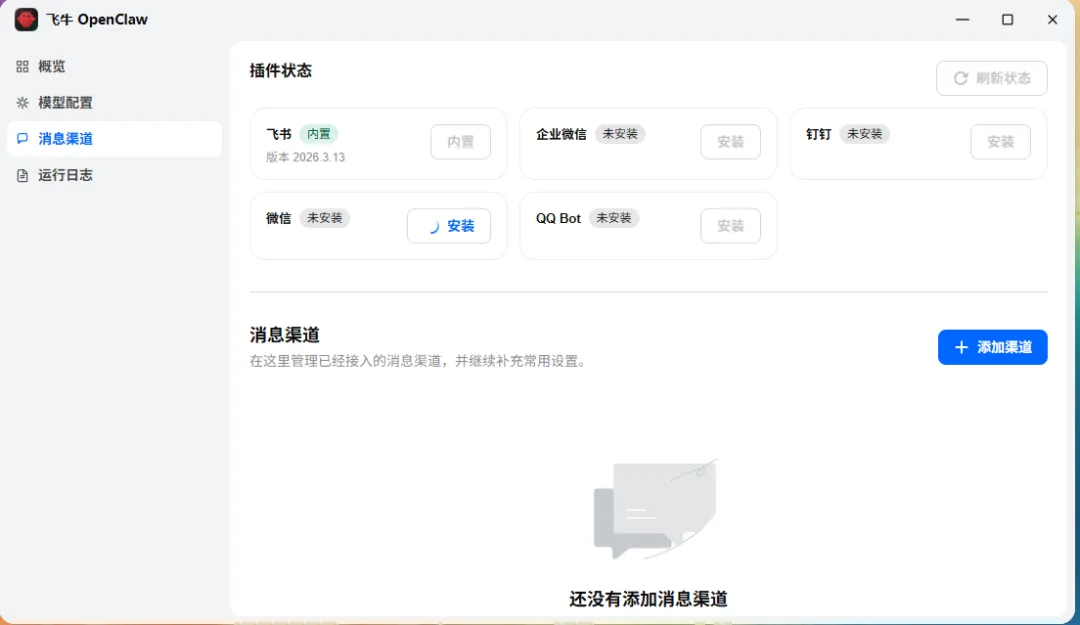Click the green 内置 badge next to 飞书

tap(319, 134)
